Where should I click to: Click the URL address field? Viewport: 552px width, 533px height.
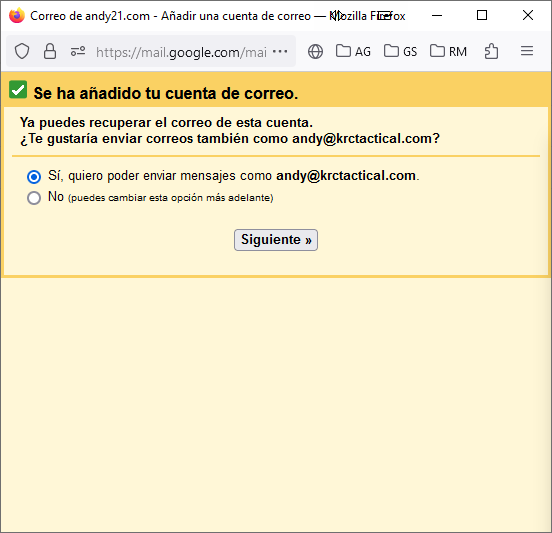181,52
